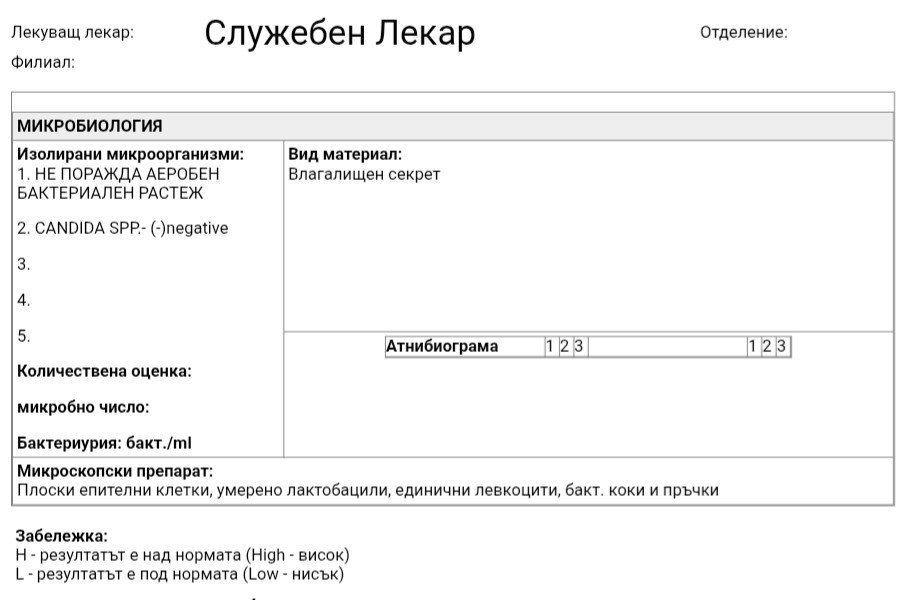This screenshot has width=903, height=600.
Task: Click empty microorganism row number 3
Action: [x=24, y=264]
